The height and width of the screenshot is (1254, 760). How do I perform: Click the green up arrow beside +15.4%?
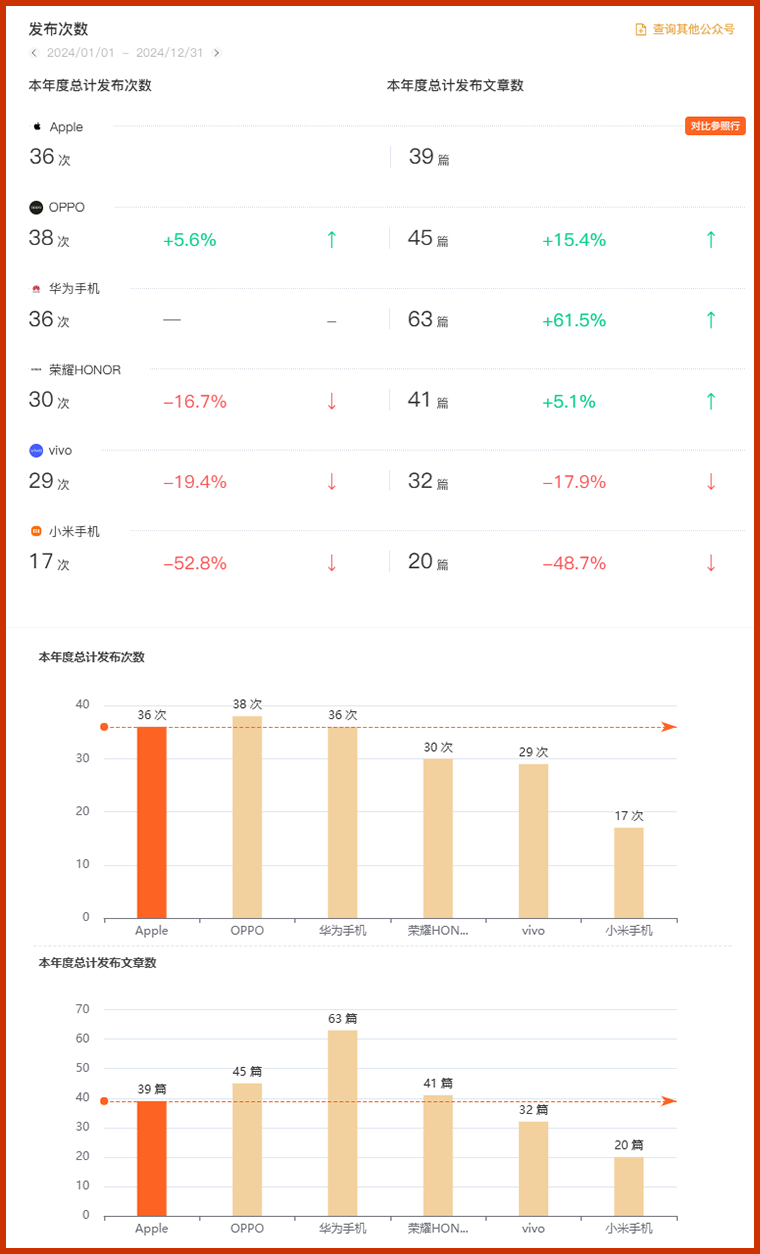(x=711, y=239)
